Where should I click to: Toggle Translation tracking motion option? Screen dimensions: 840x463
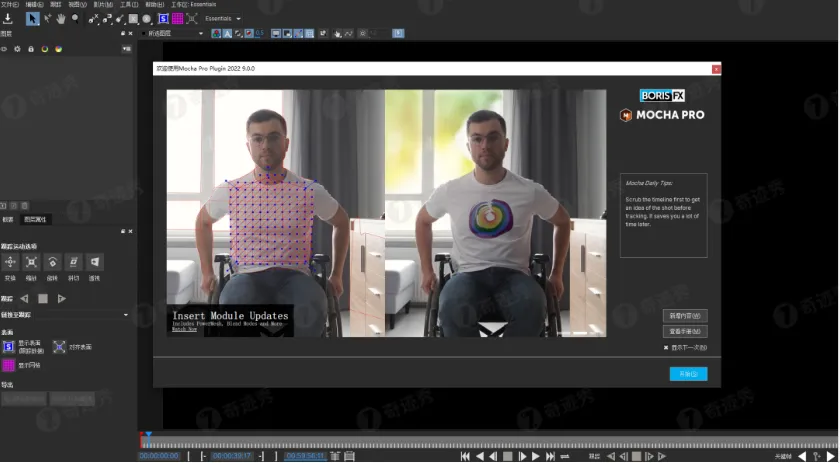tap(10, 262)
